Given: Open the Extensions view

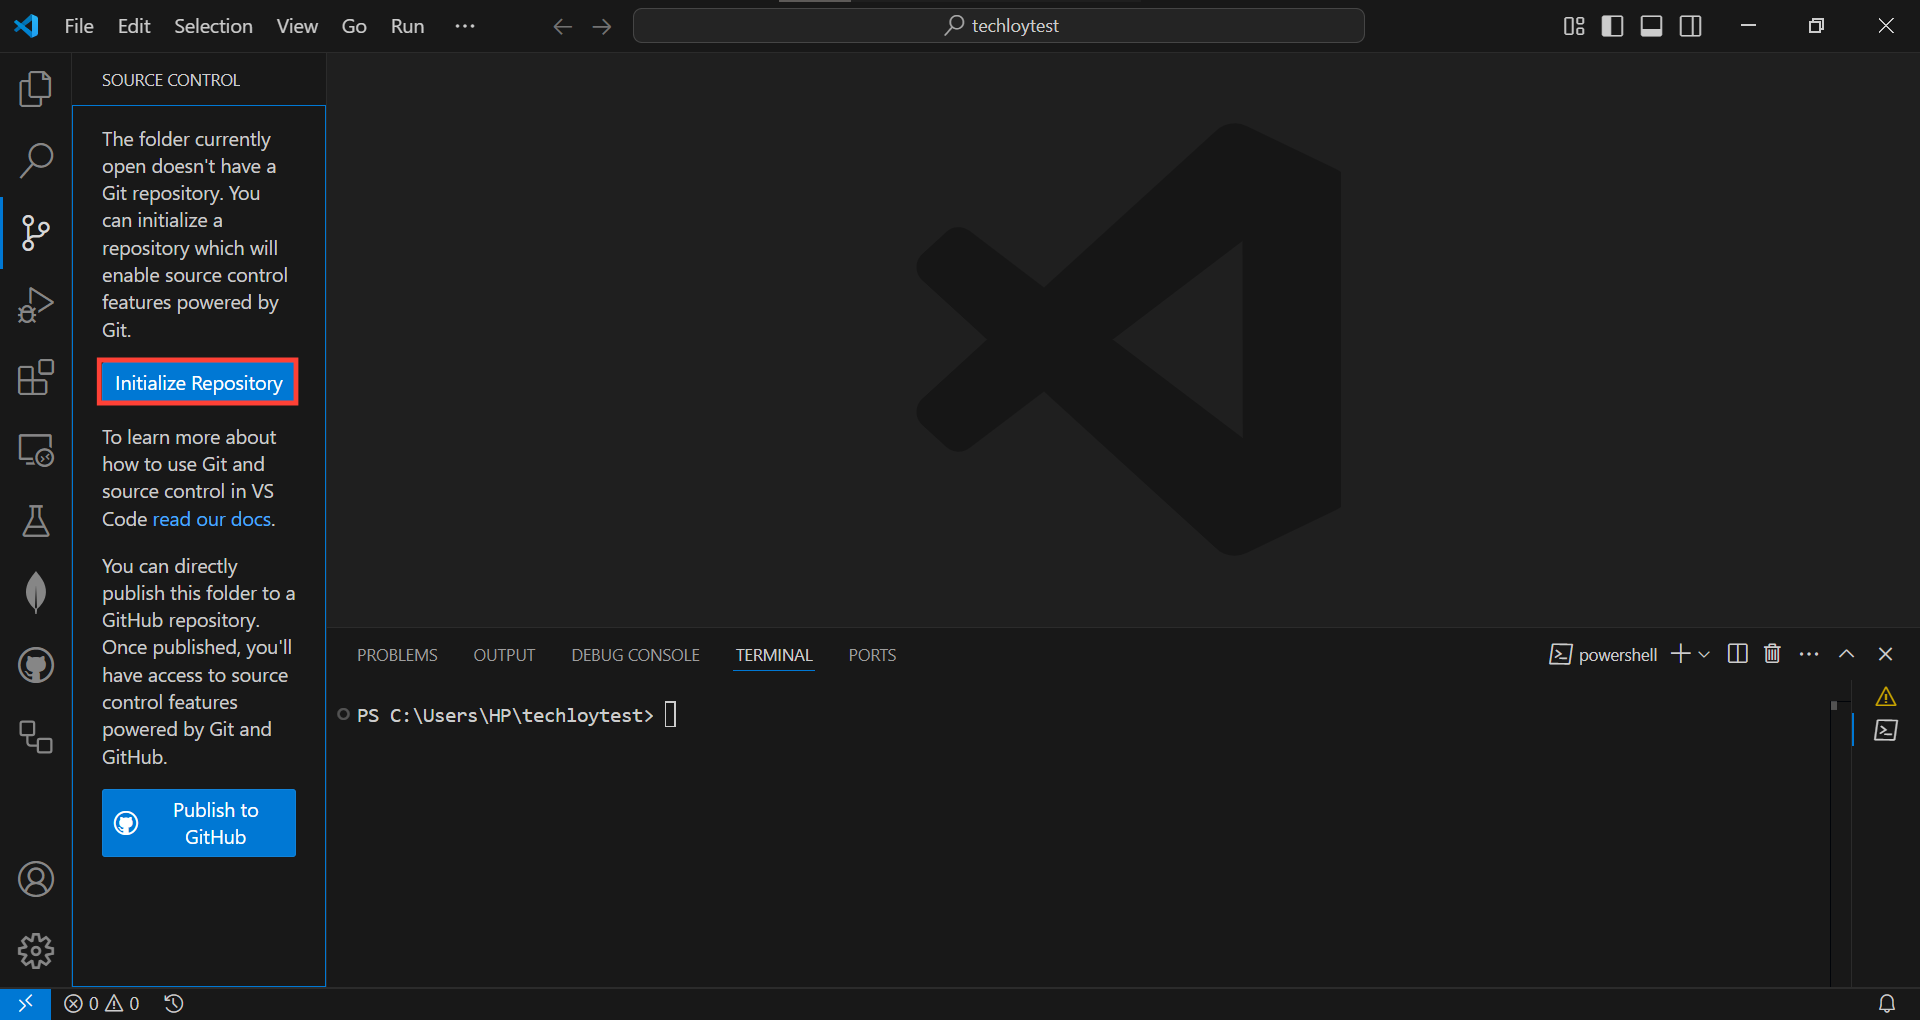Looking at the screenshot, I should (x=36, y=378).
